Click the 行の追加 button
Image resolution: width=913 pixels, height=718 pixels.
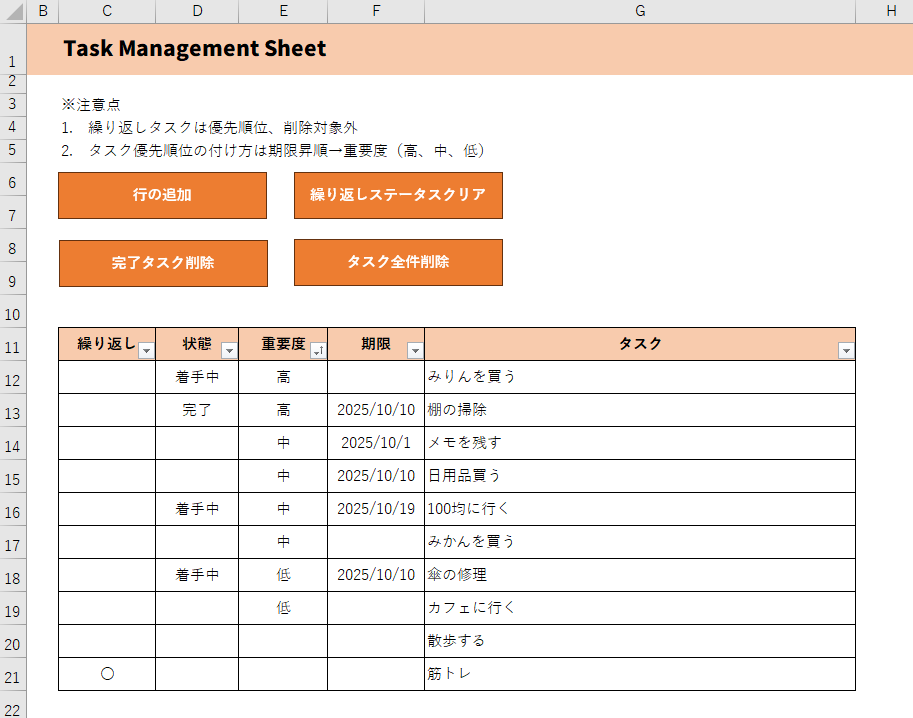(x=162, y=195)
